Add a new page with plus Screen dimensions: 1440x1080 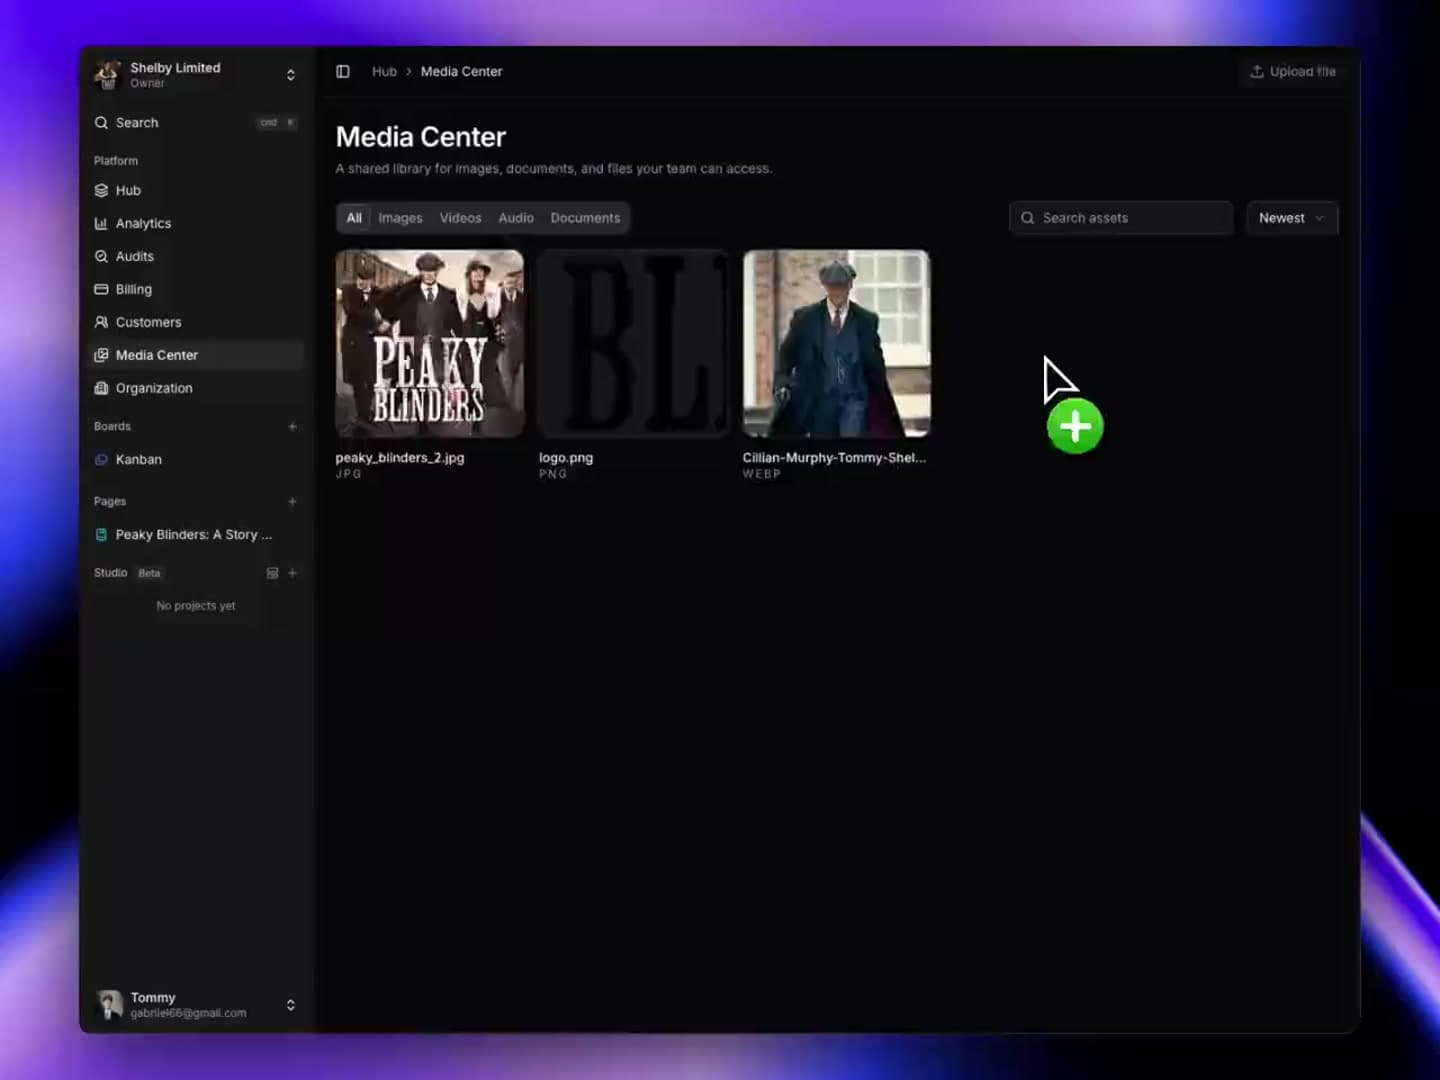(x=292, y=502)
